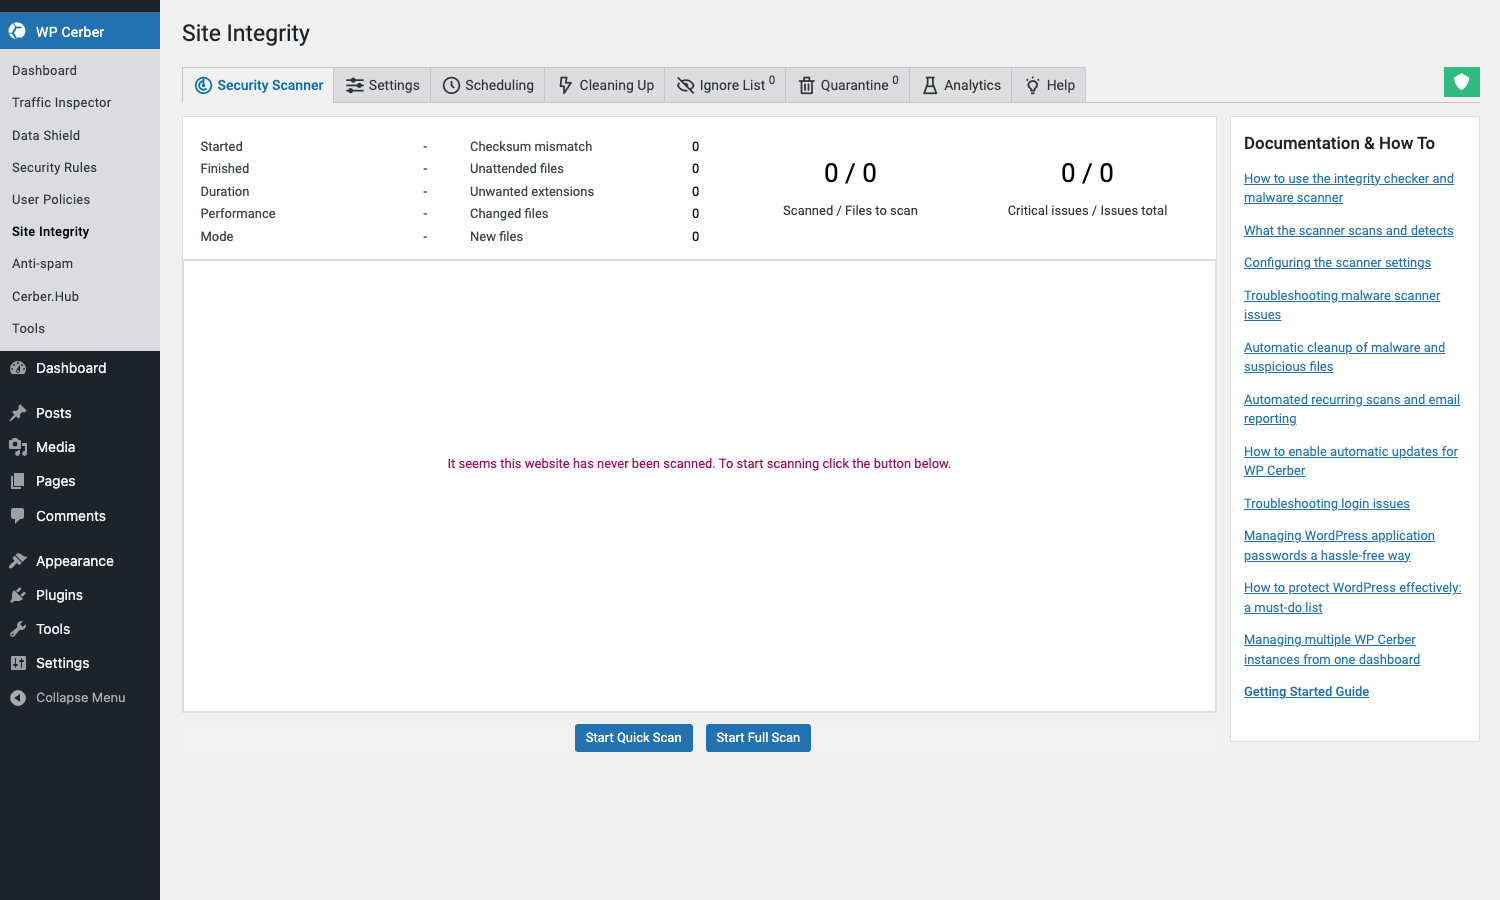Click the WordPress Dashboard gauge icon

(x=18, y=368)
